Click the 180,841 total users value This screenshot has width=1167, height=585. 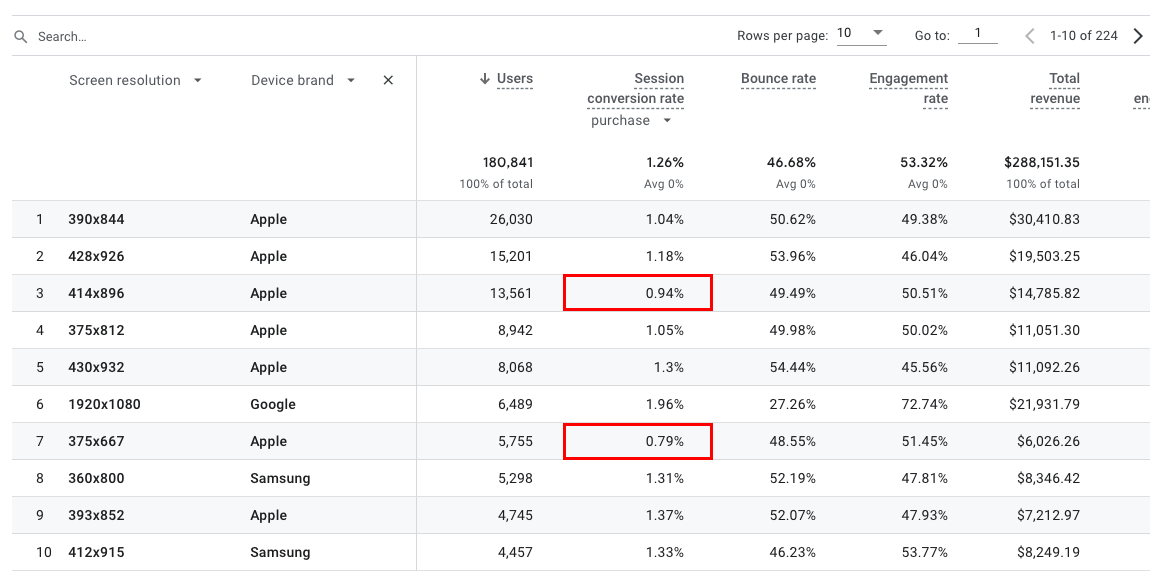(508, 162)
